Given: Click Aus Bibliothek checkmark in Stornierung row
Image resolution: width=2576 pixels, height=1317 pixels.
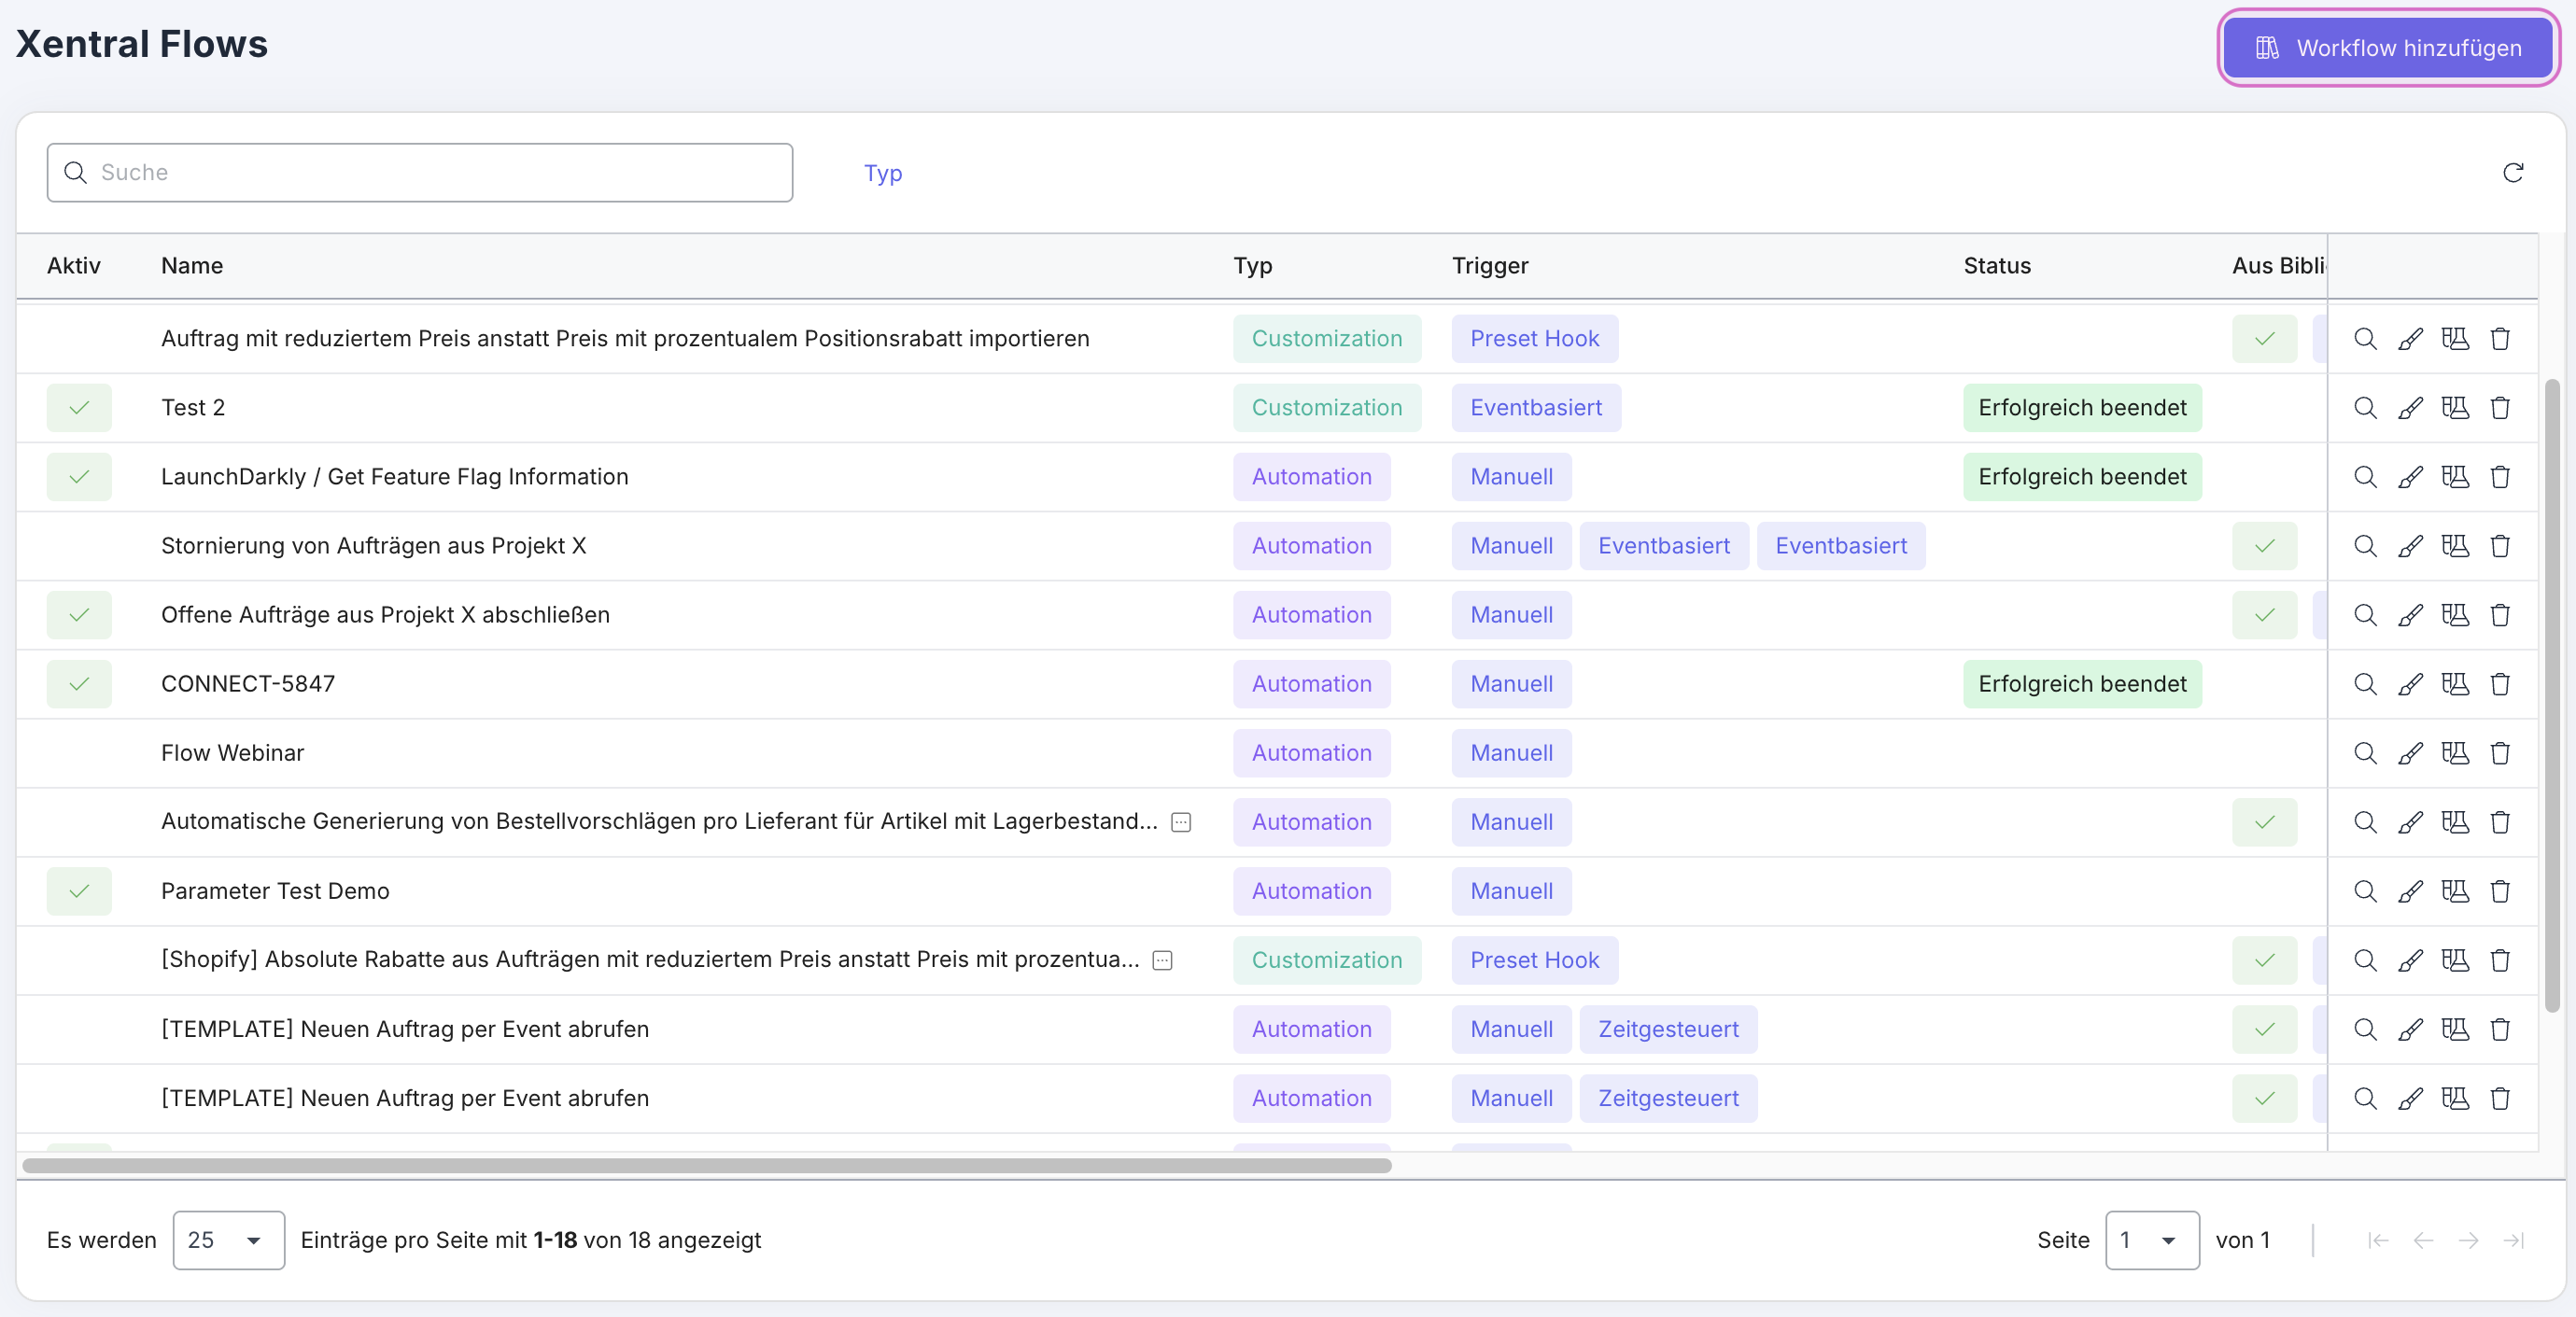Looking at the screenshot, I should (2264, 546).
